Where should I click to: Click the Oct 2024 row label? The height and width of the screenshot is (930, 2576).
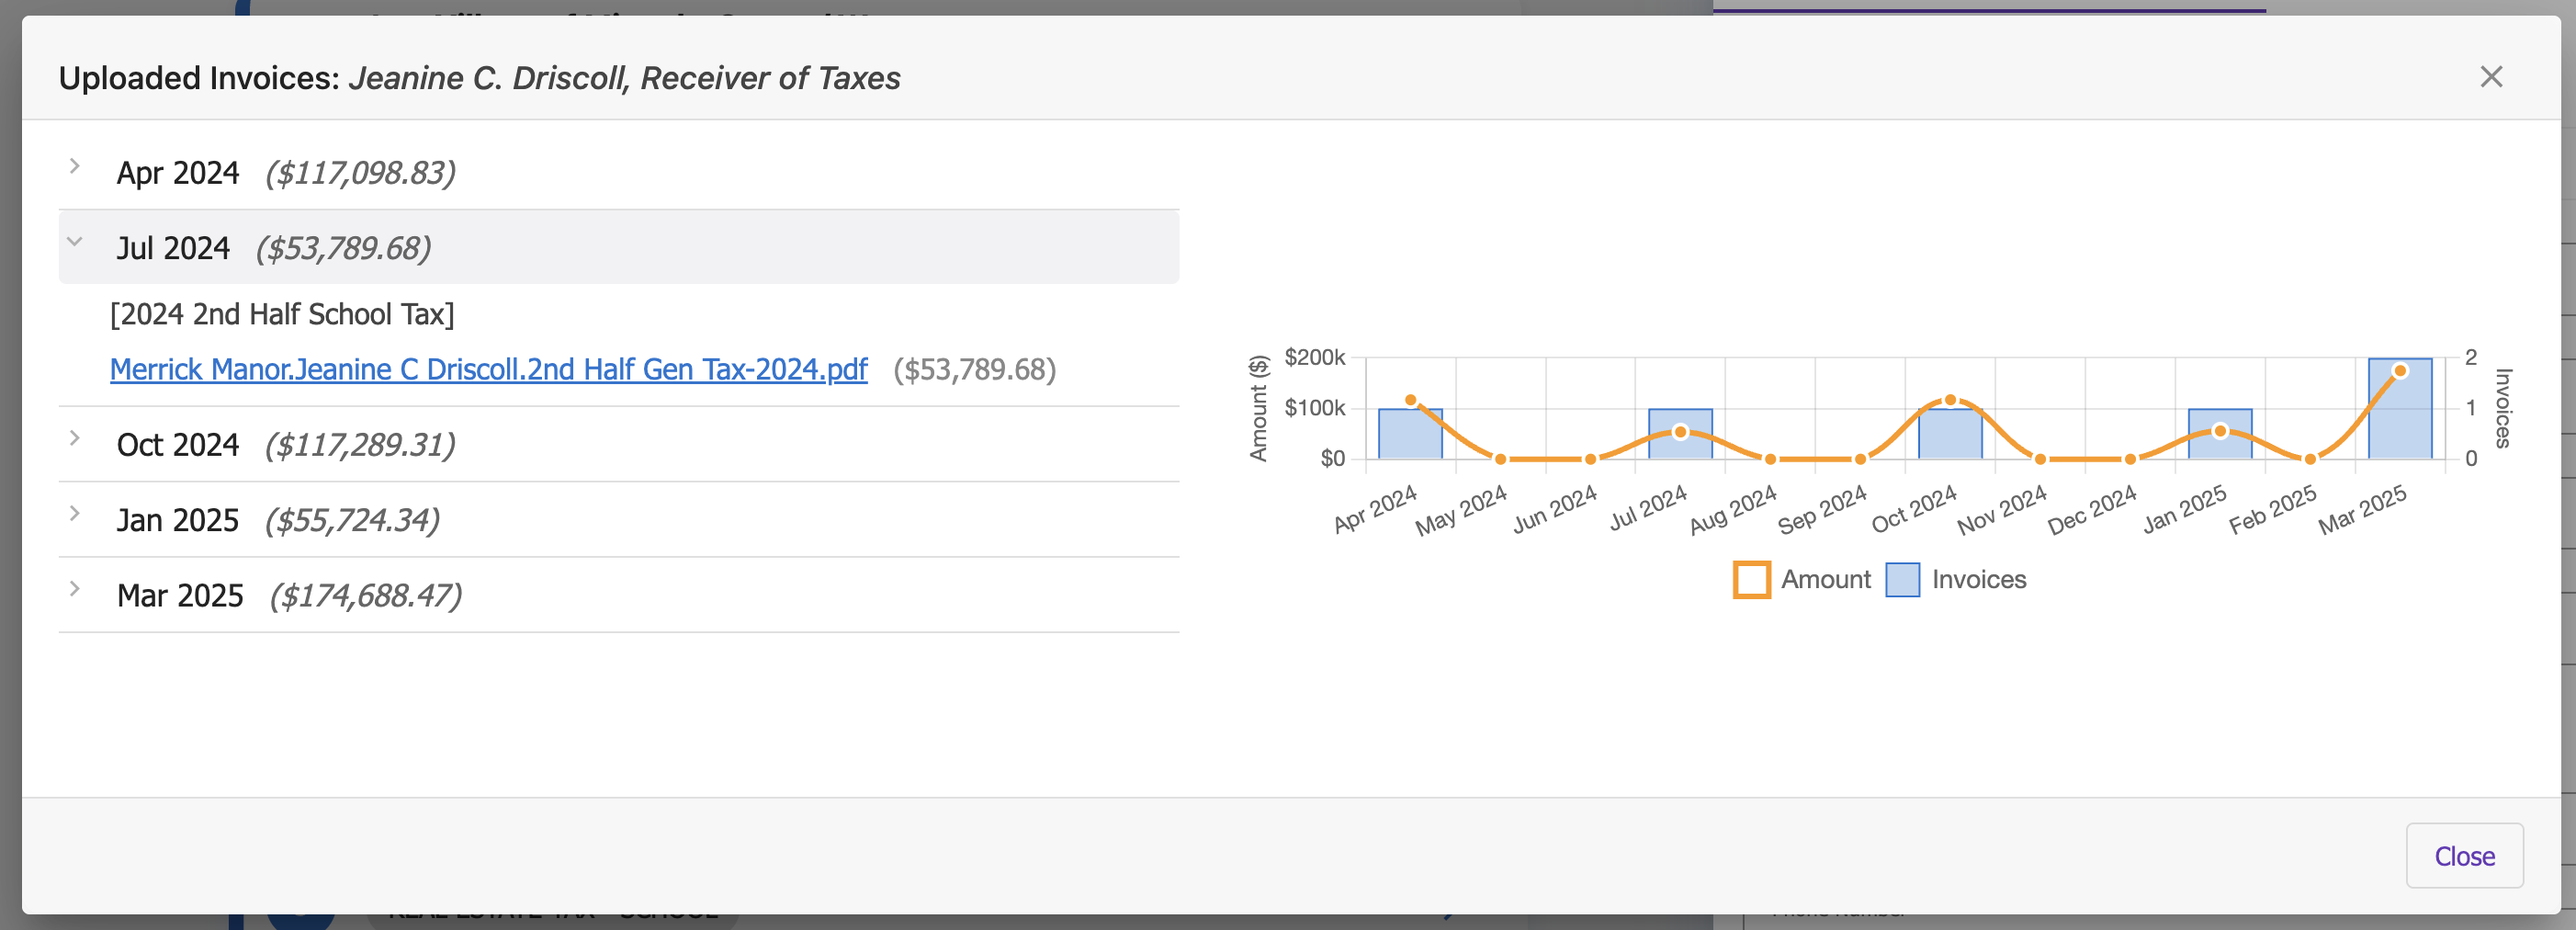[x=178, y=445]
